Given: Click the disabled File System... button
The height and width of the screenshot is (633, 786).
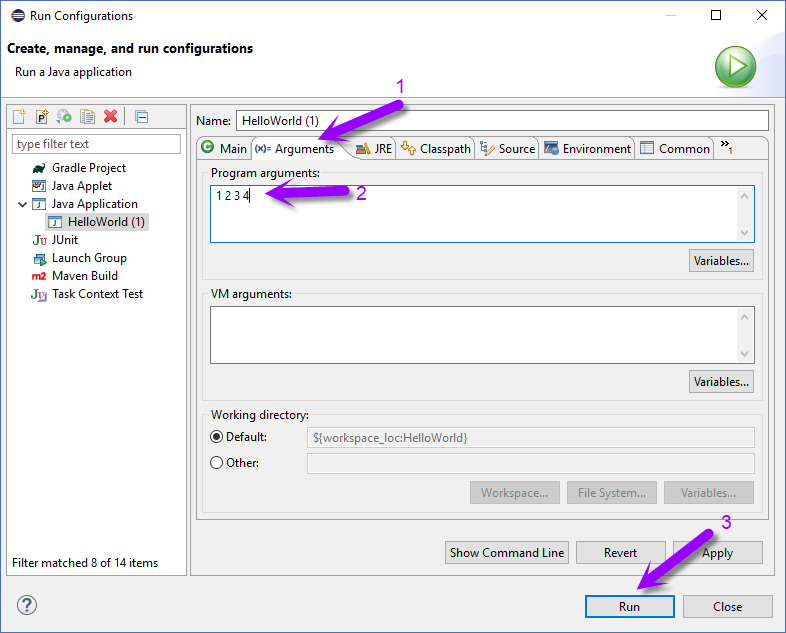Looking at the screenshot, I should 612,493.
